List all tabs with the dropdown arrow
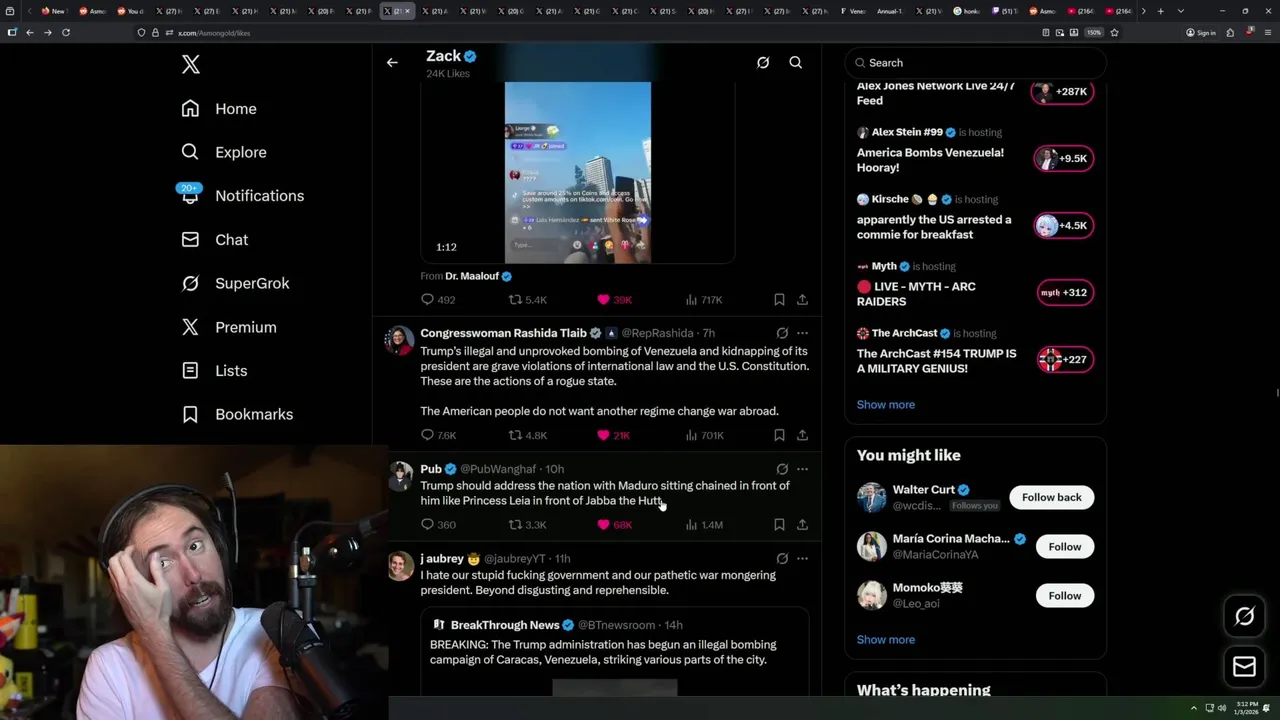 tap(1178, 11)
